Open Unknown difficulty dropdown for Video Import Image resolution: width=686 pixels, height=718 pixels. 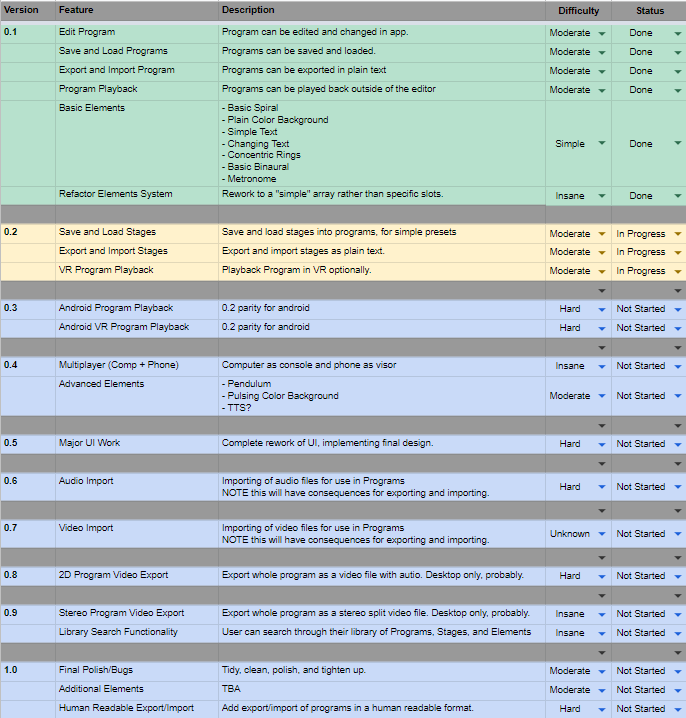point(602,534)
